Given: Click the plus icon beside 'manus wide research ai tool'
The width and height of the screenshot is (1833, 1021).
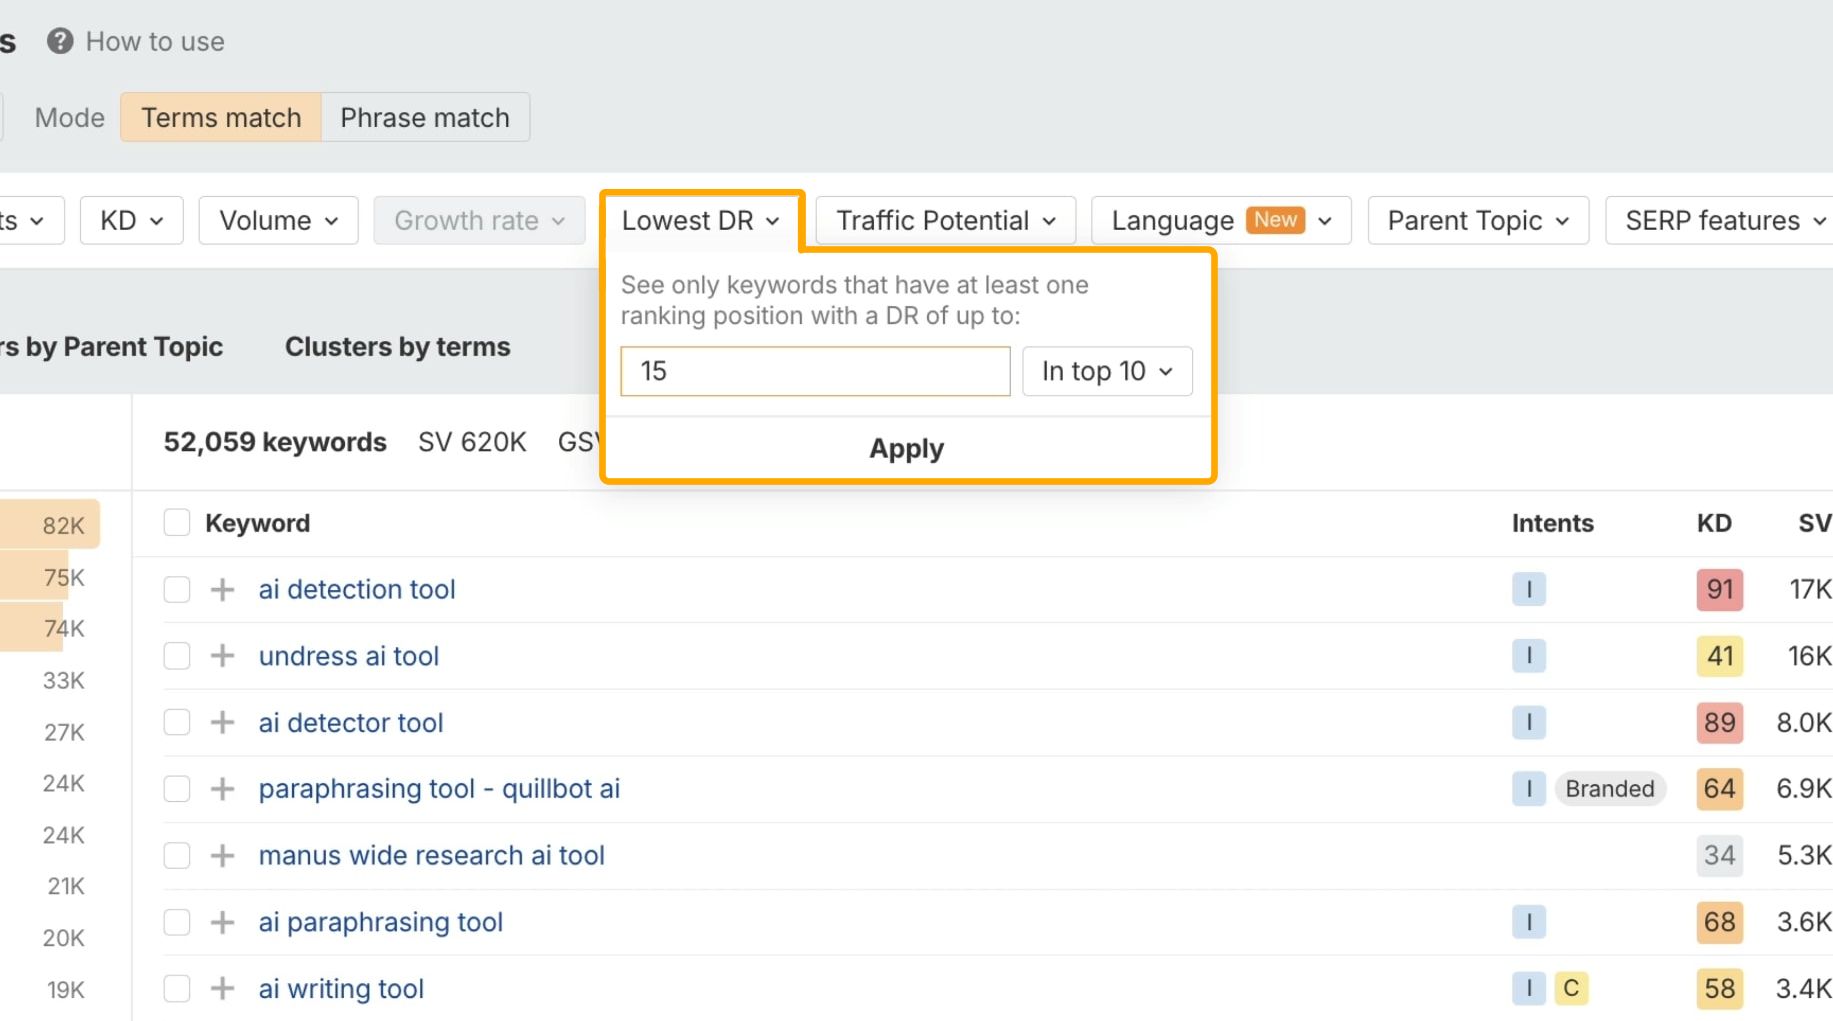Looking at the screenshot, I should tap(221, 855).
